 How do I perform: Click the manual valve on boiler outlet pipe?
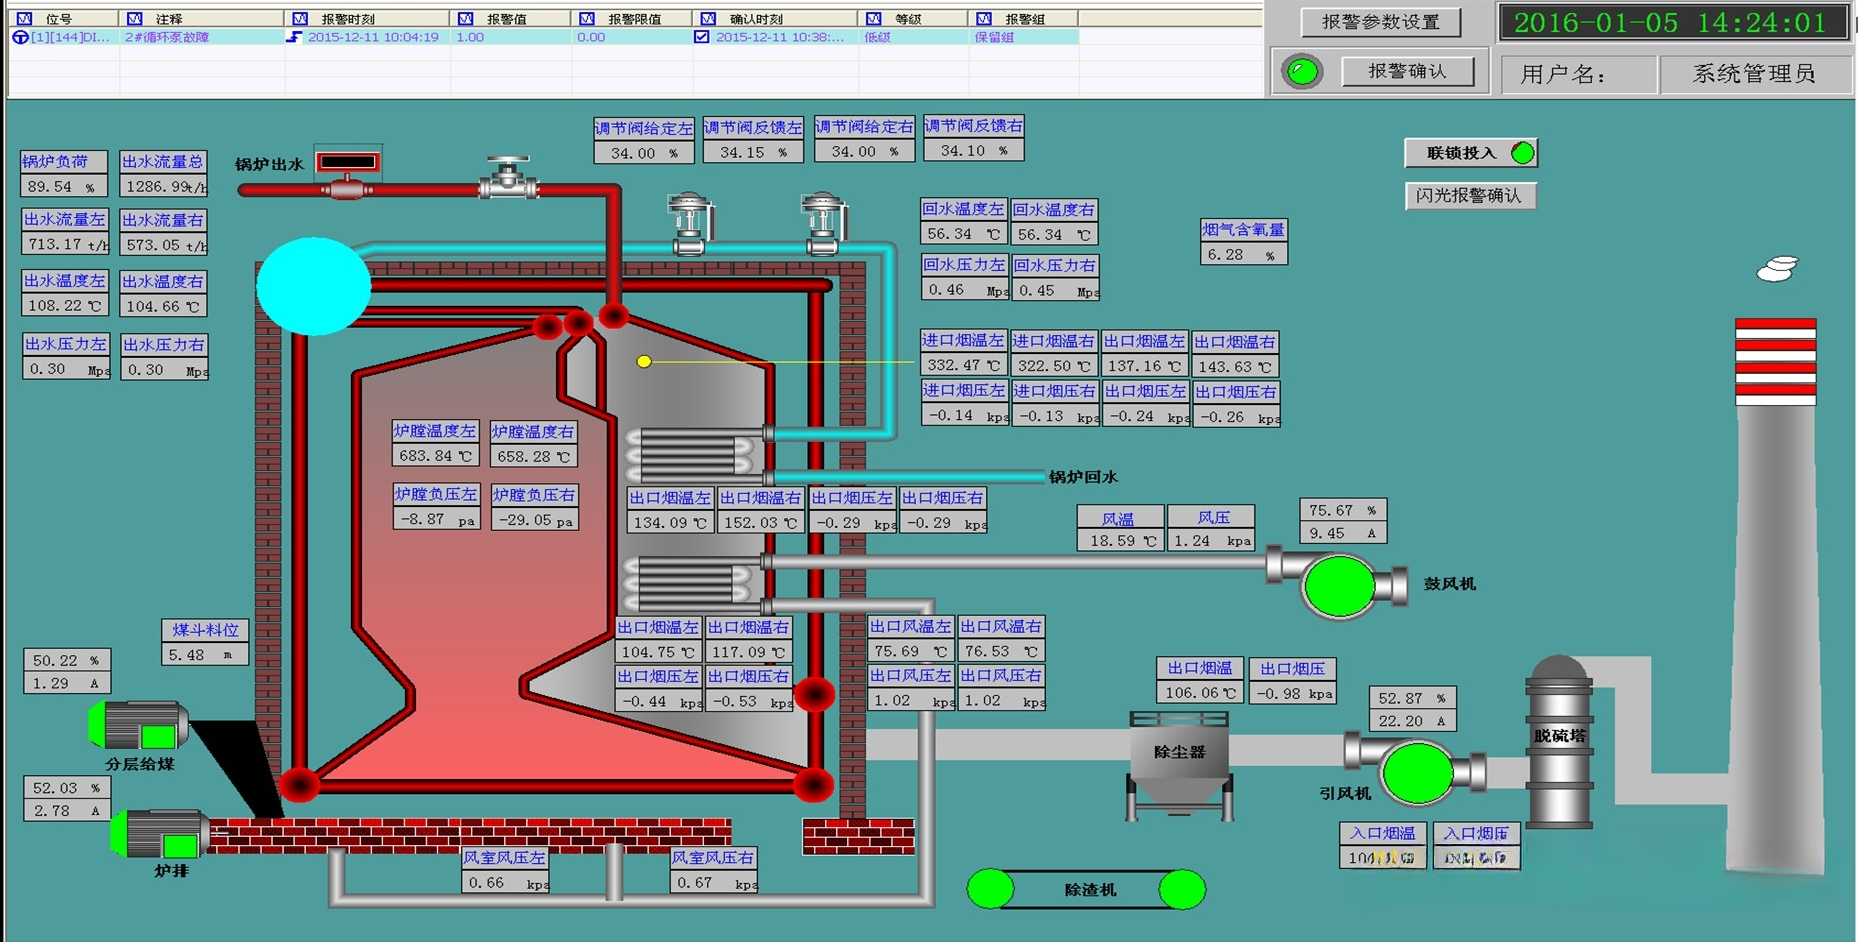508,179
